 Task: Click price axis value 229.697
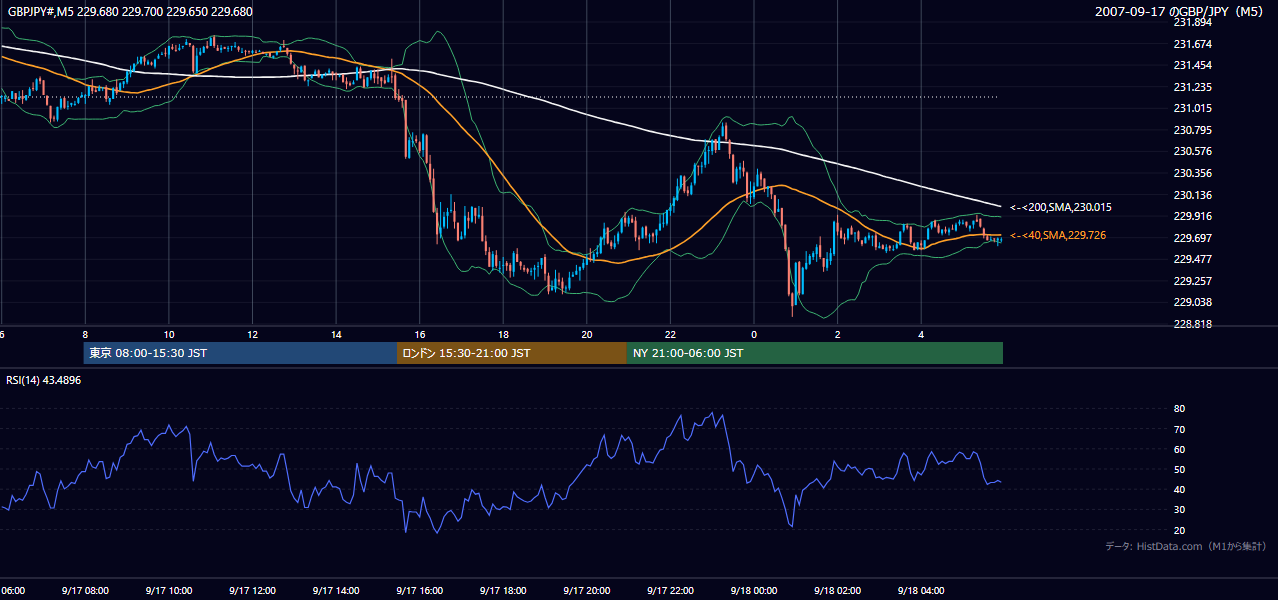[x=1192, y=238]
